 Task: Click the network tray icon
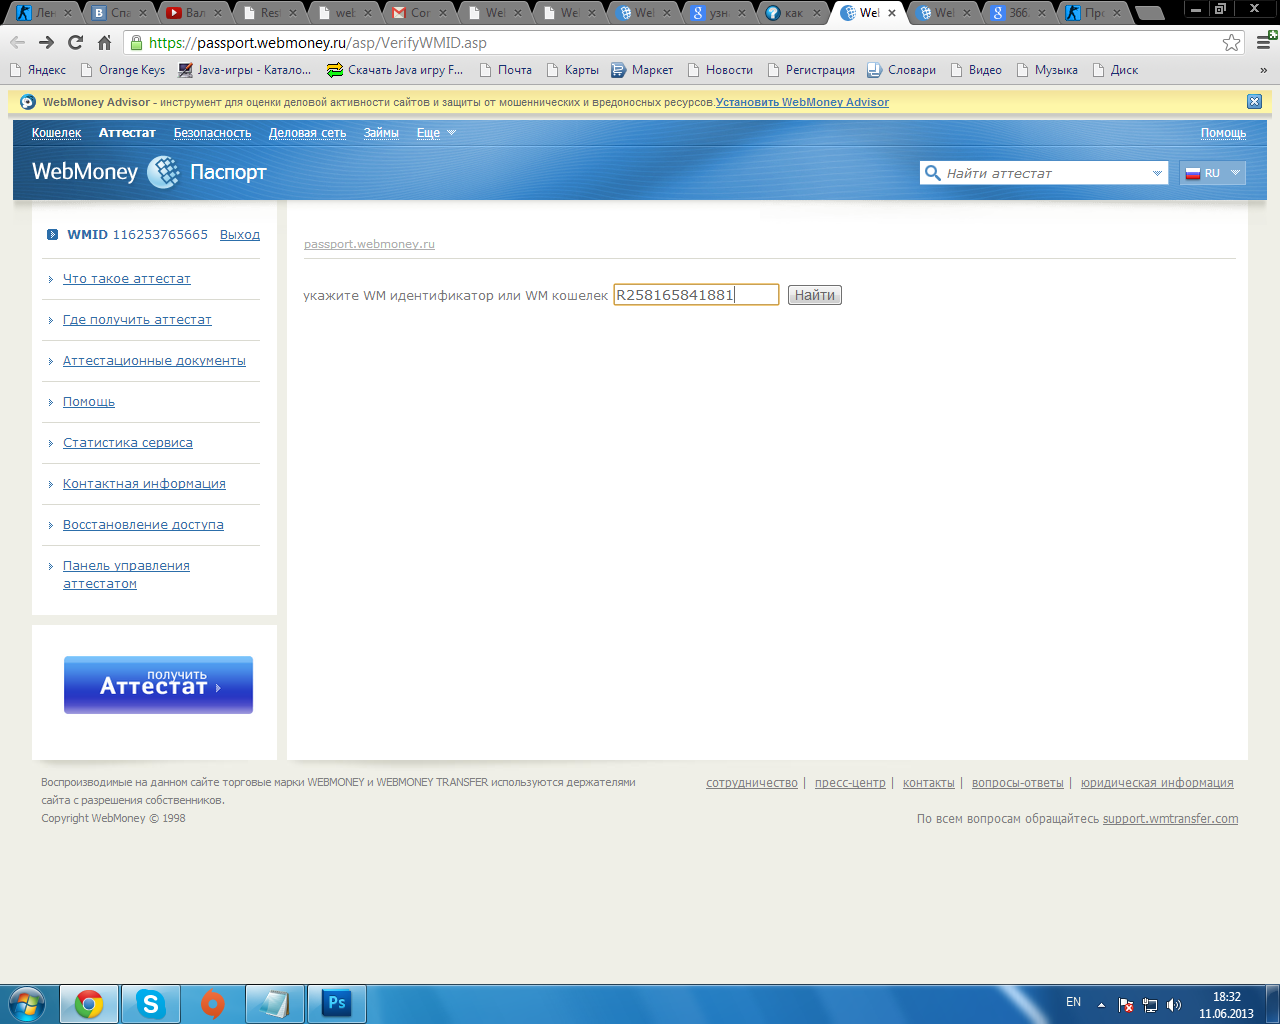coord(1150,1004)
